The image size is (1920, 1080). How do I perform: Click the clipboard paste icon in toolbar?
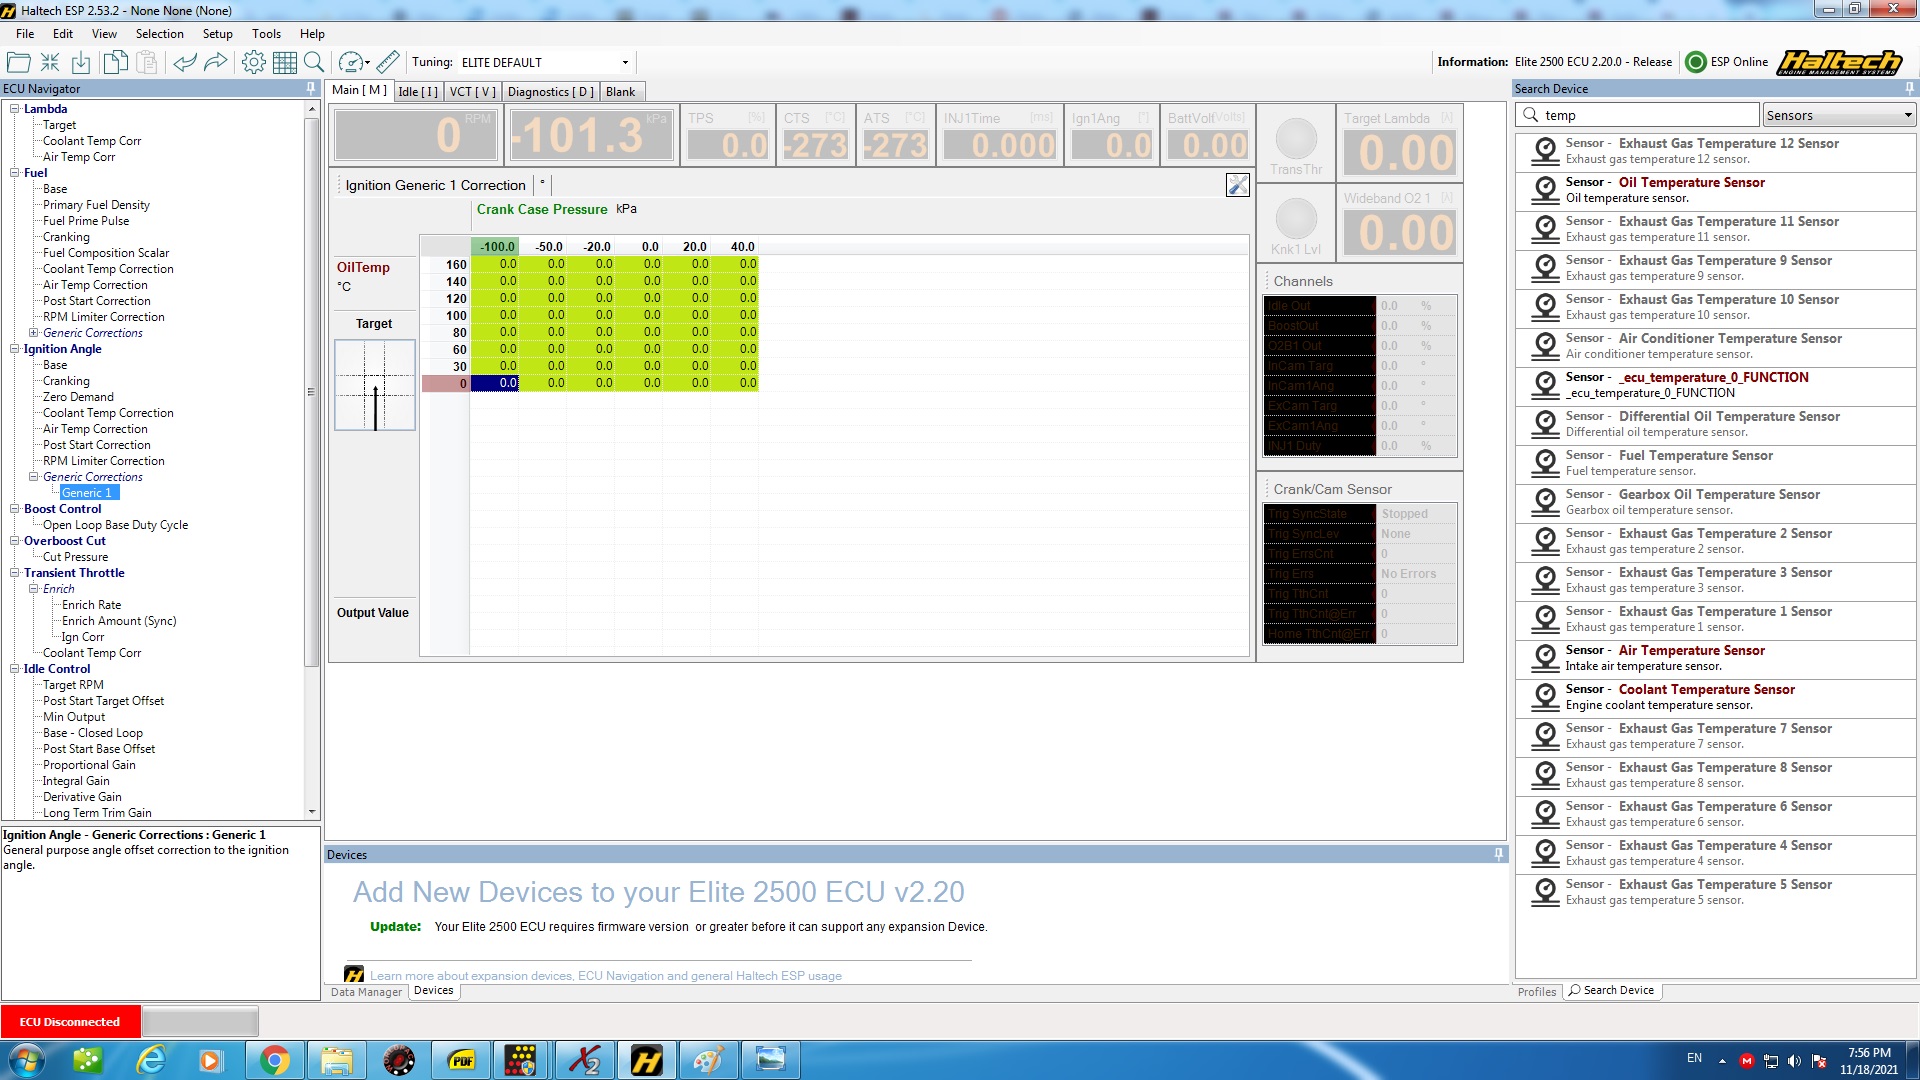(147, 62)
